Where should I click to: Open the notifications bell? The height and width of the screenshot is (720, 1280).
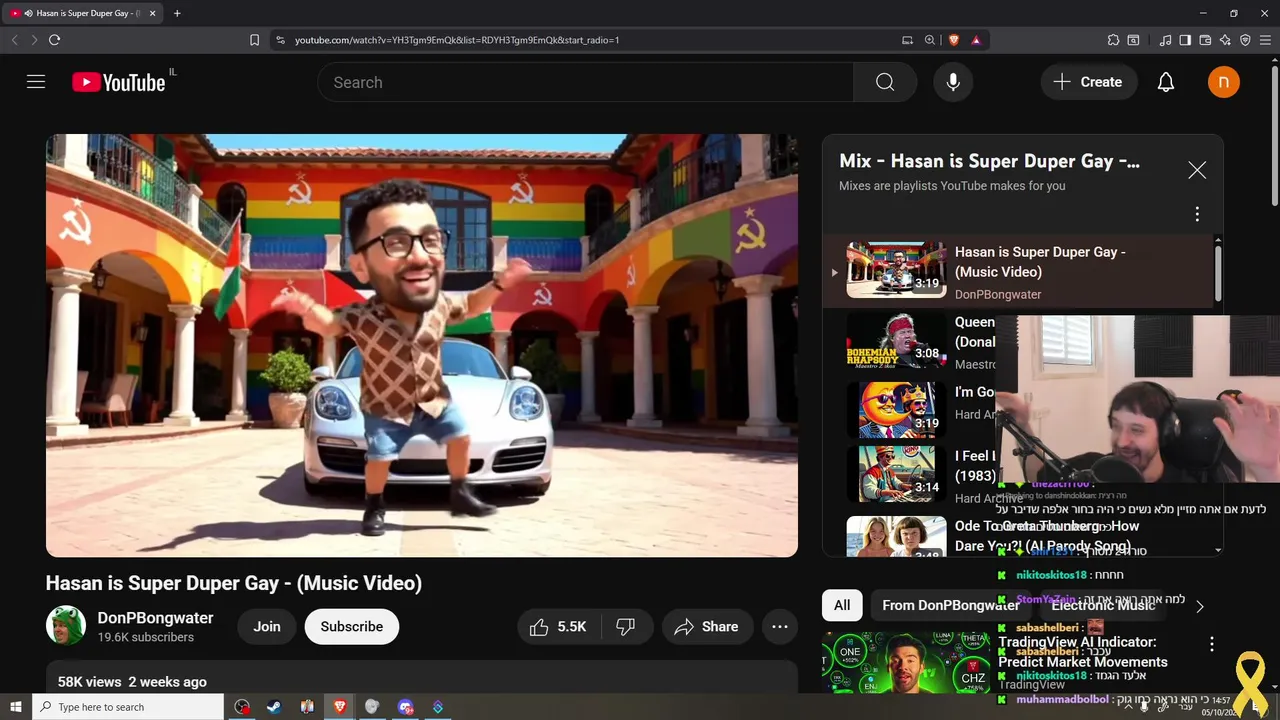pos(1166,82)
